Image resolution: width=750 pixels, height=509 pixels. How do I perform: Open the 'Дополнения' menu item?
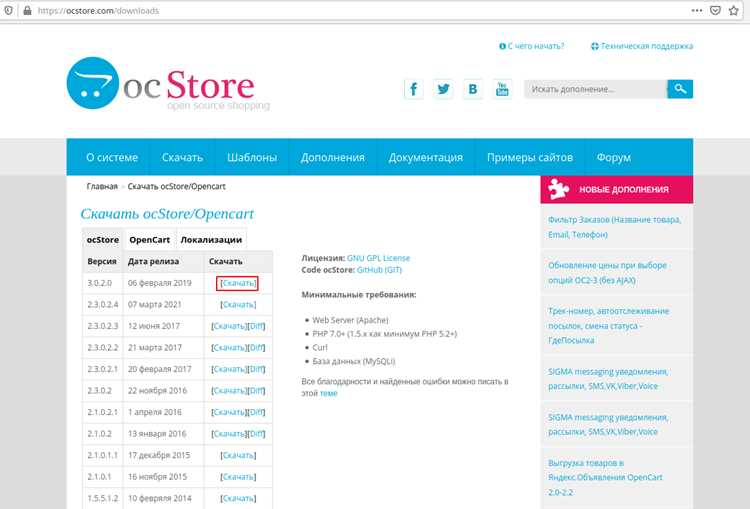(x=333, y=157)
